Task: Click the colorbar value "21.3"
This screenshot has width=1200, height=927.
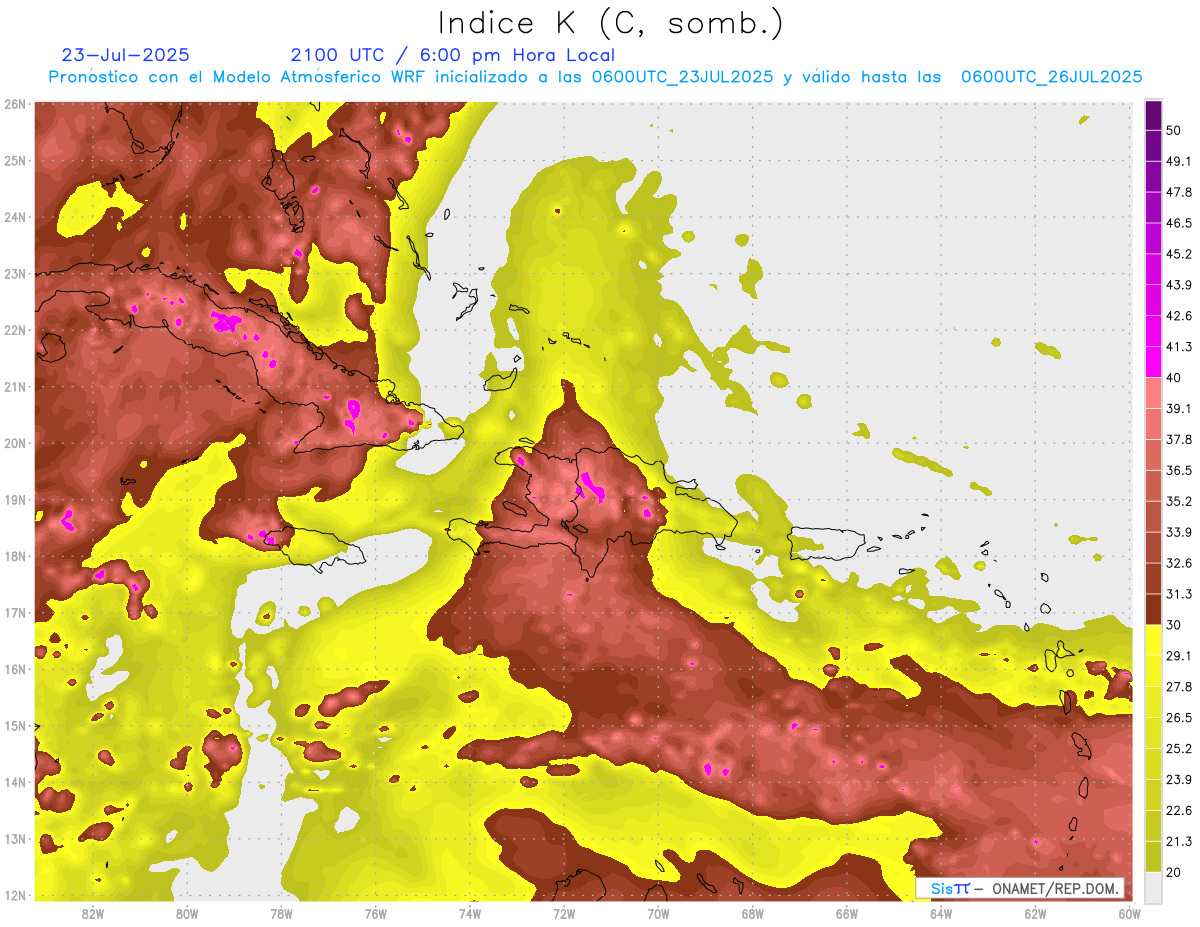Action: pos(1179,841)
